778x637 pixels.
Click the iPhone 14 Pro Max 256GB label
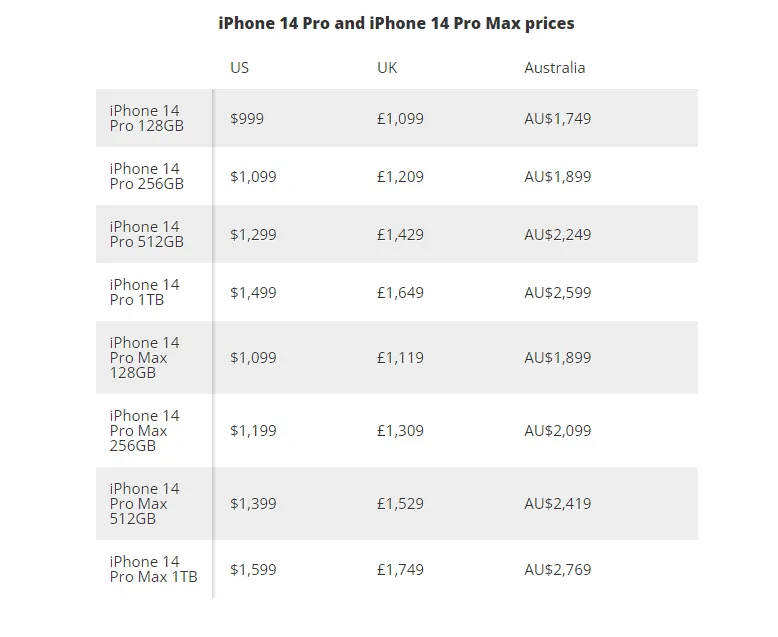pyautogui.click(x=144, y=431)
